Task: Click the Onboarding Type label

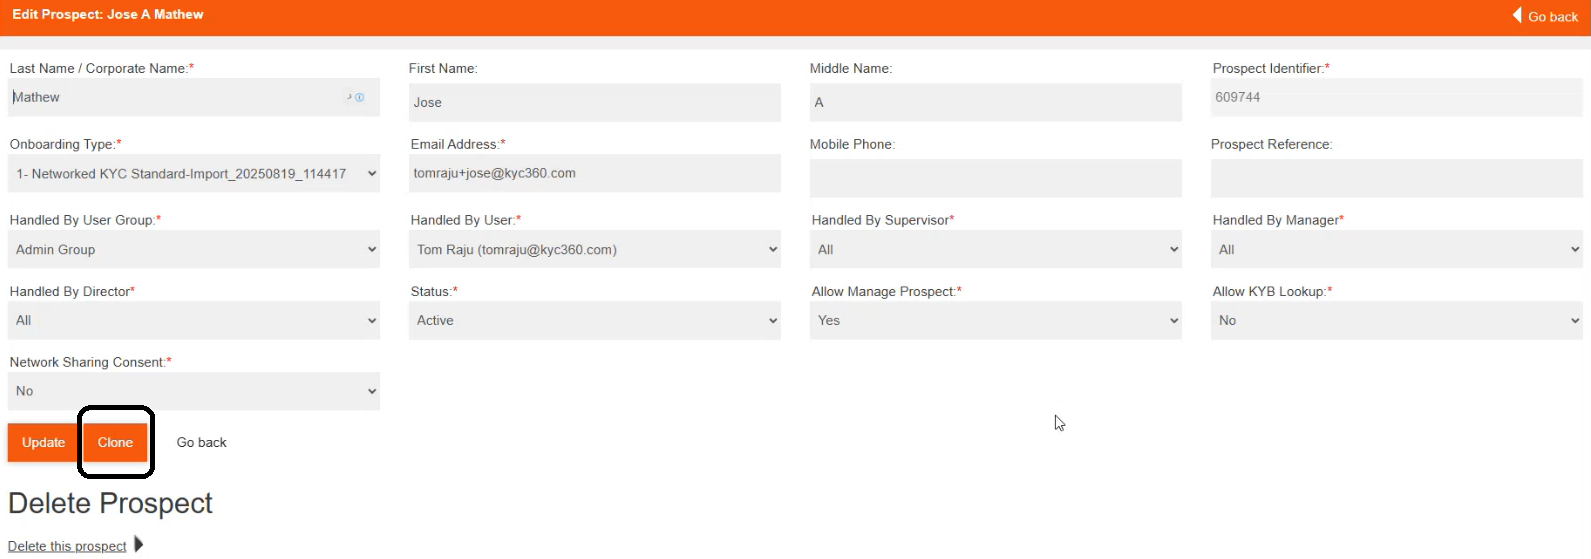Action: pyautogui.click(x=66, y=144)
